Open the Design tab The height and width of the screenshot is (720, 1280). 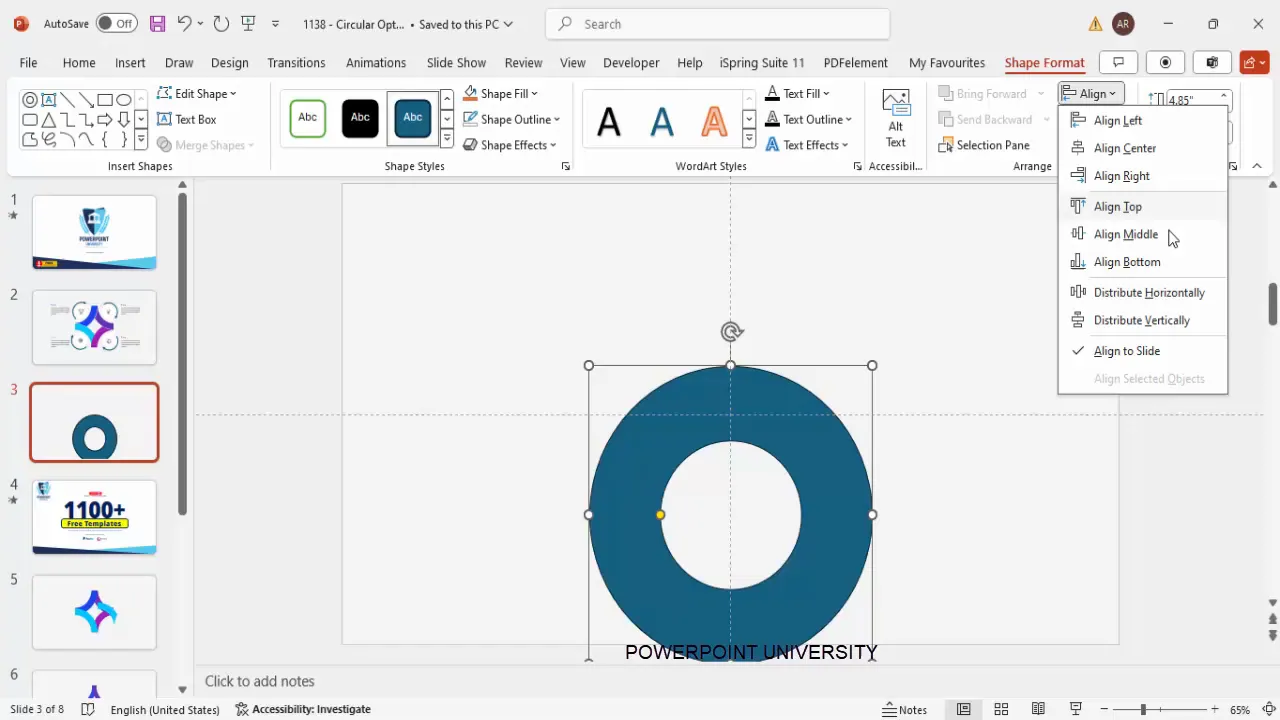point(229,62)
